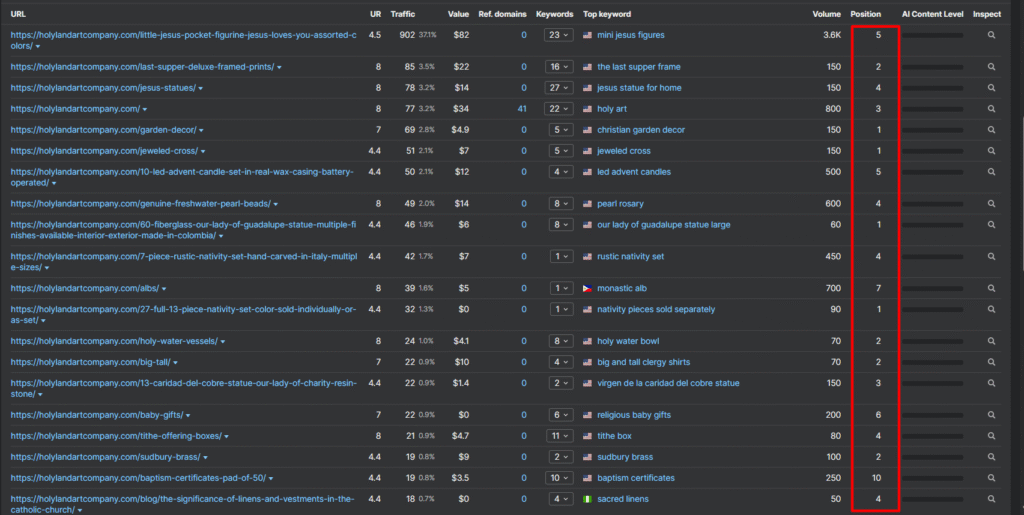Image resolution: width=1024 pixels, height=515 pixels.
Task: Inspect the genuine-freshwater-pearl-beads page
Action: point(991,204)
